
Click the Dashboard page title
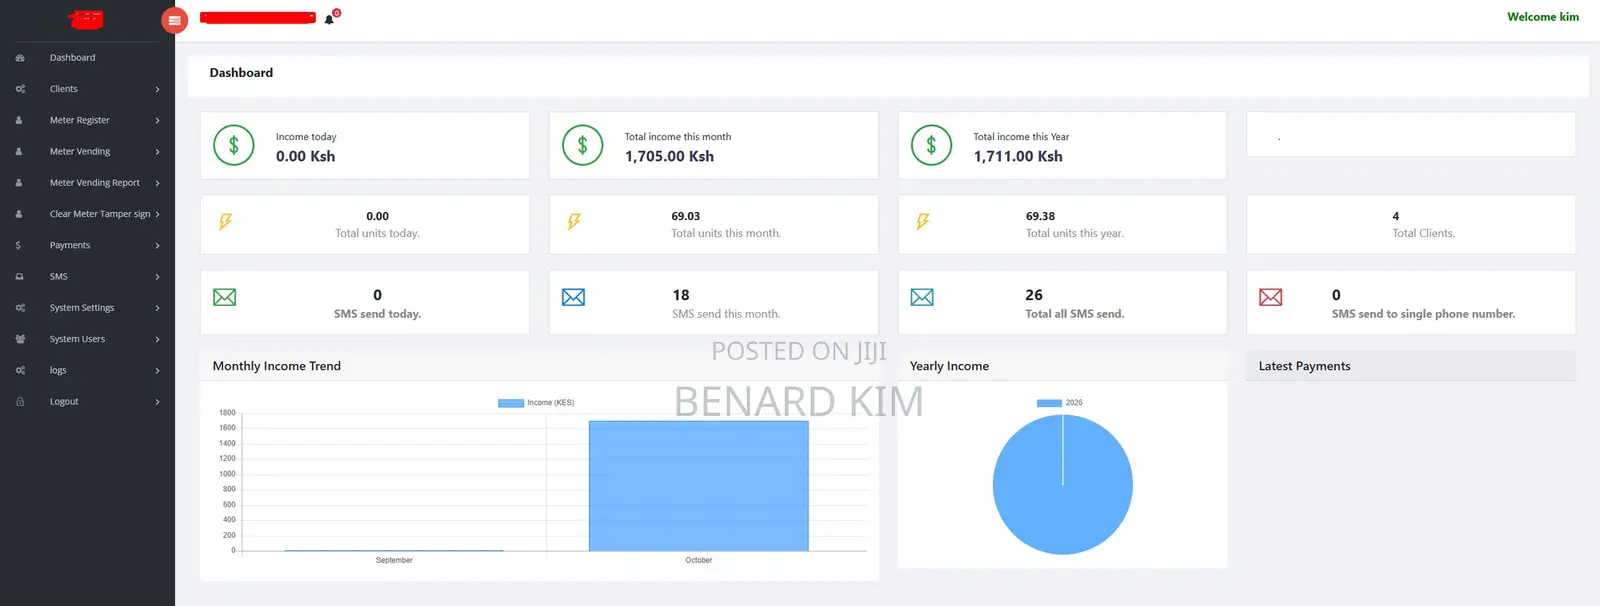pyautogui.click(x=241, y=73)
